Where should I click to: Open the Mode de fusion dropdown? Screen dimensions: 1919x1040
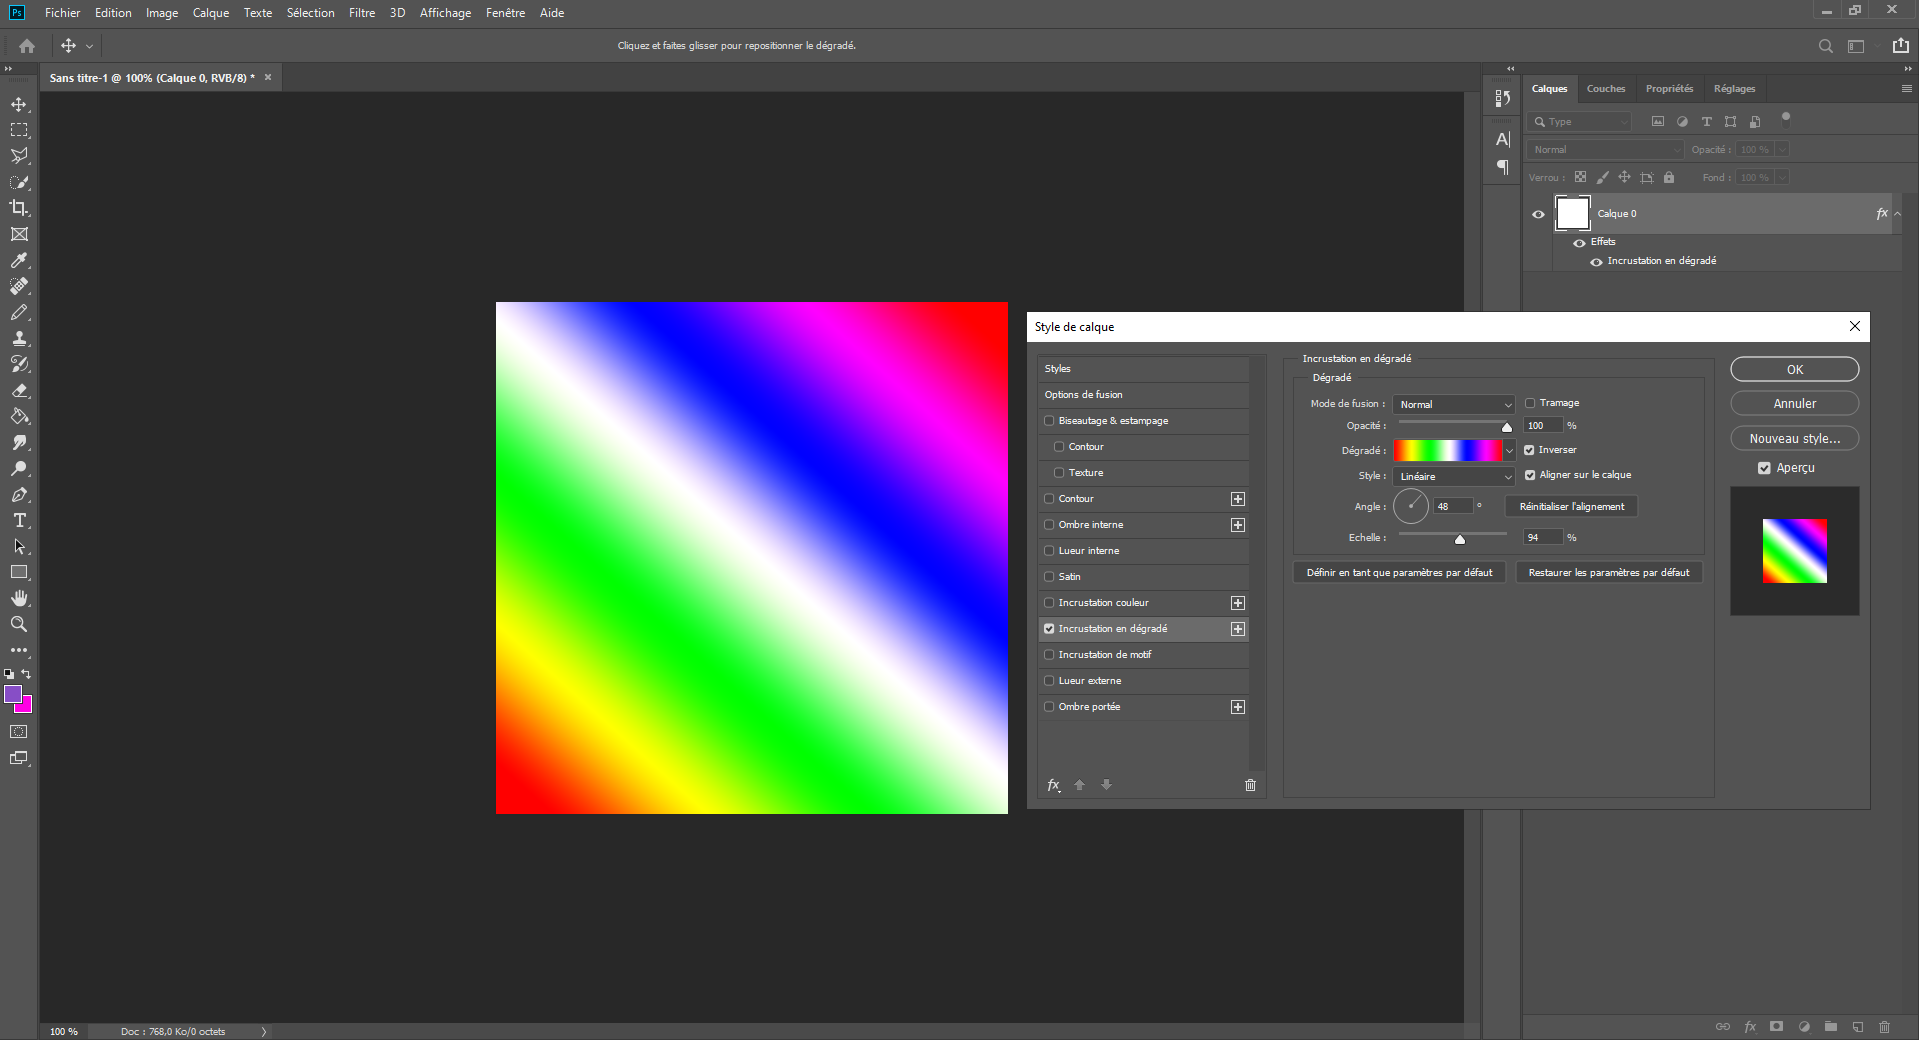point(1453,404)
